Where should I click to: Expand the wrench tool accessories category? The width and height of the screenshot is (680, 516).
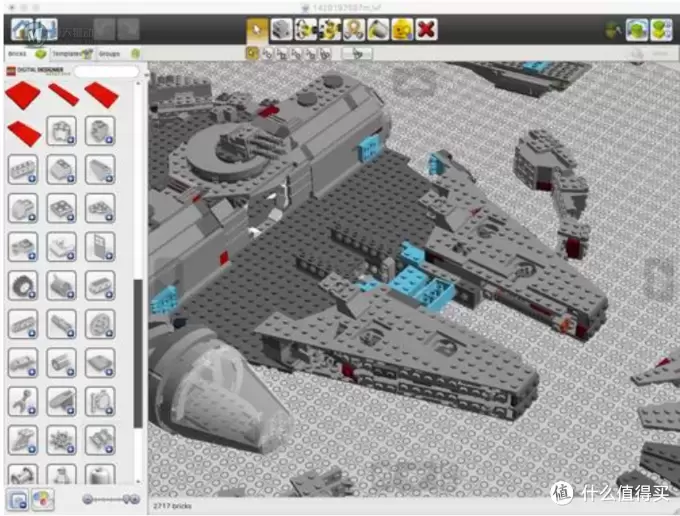click(23, 402)
